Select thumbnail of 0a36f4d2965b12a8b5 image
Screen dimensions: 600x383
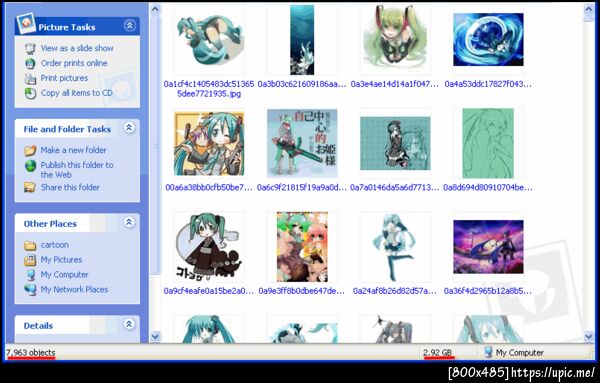click(488, 247)
